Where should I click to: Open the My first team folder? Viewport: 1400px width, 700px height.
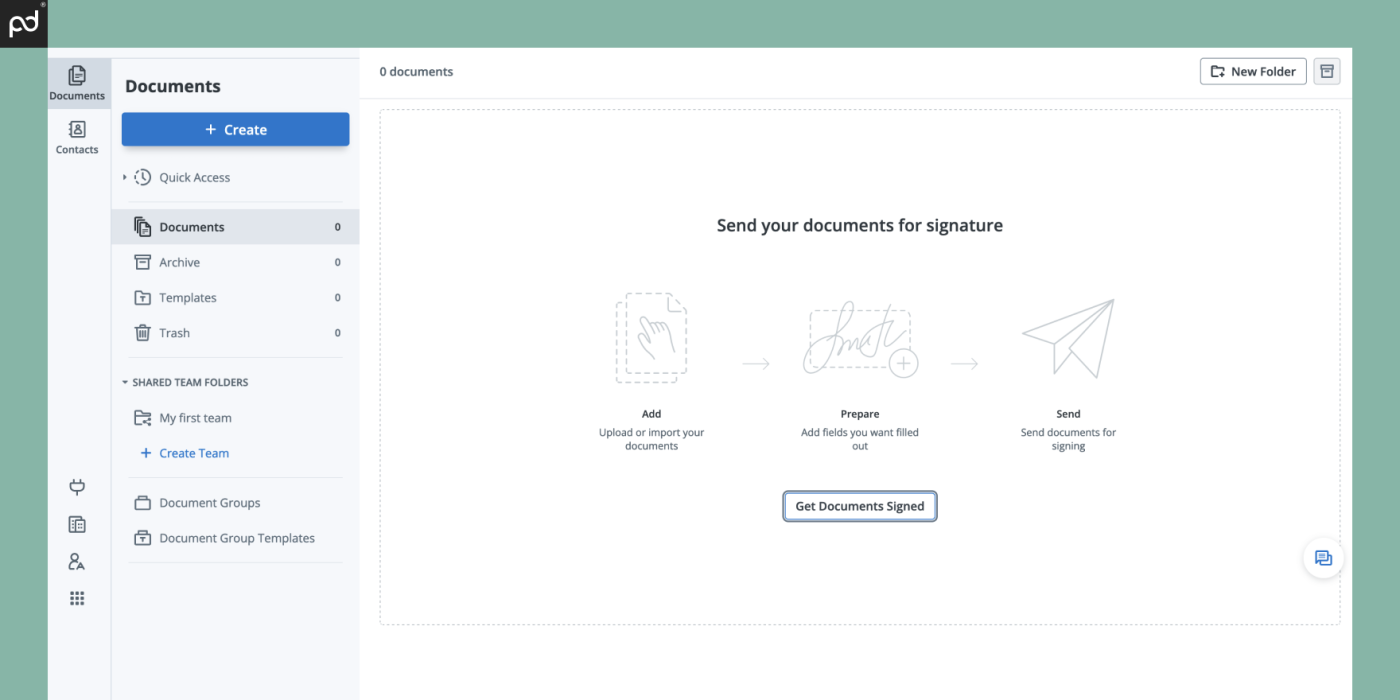click(195, 417)
